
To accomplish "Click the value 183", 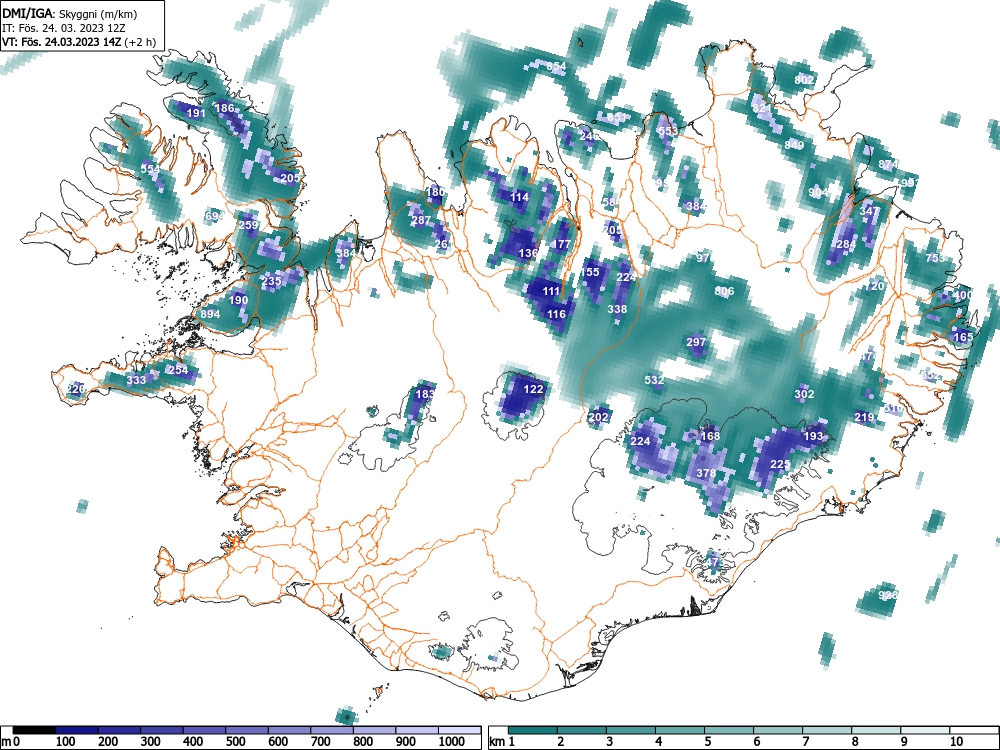I will (425, 394).
